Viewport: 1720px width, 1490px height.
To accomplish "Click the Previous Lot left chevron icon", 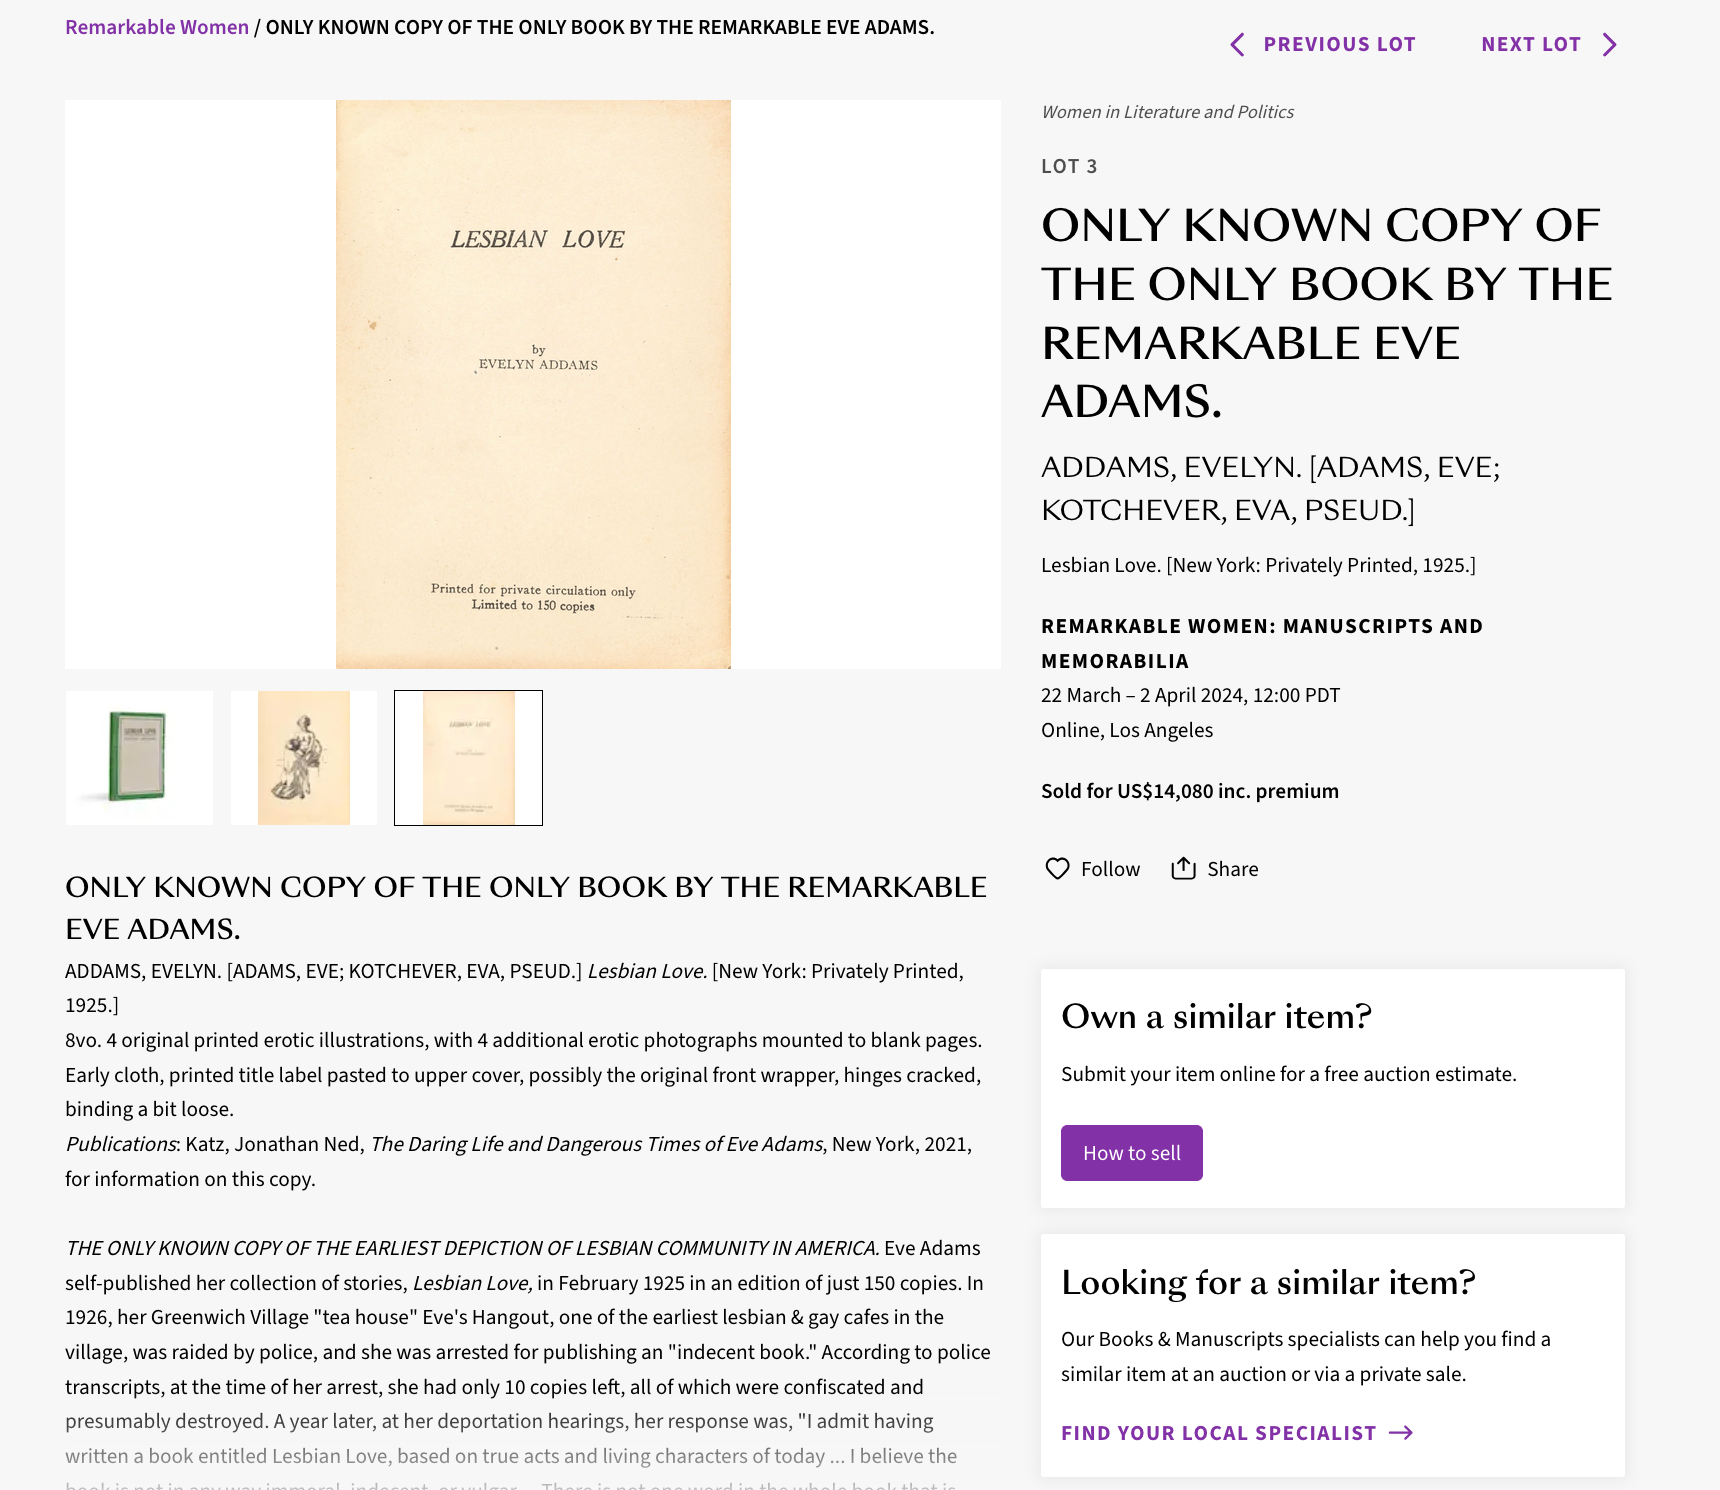I will point(1237,44).
